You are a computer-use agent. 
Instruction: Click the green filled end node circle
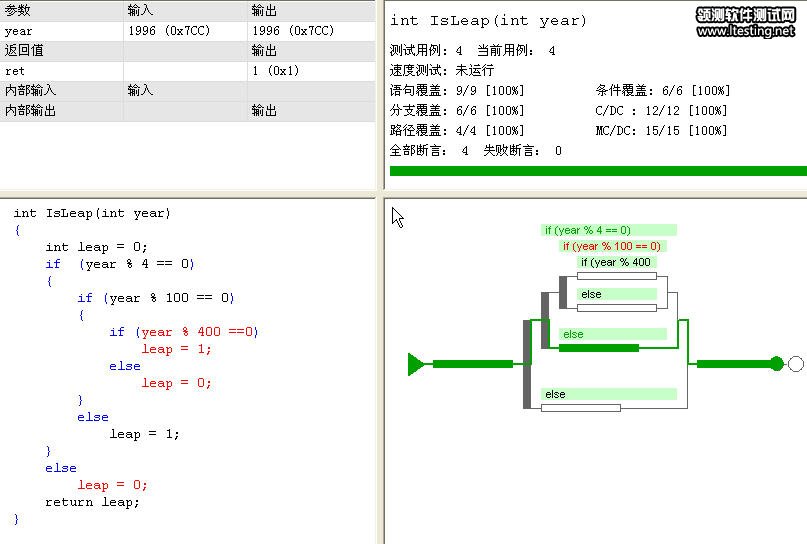click(777, 364)
